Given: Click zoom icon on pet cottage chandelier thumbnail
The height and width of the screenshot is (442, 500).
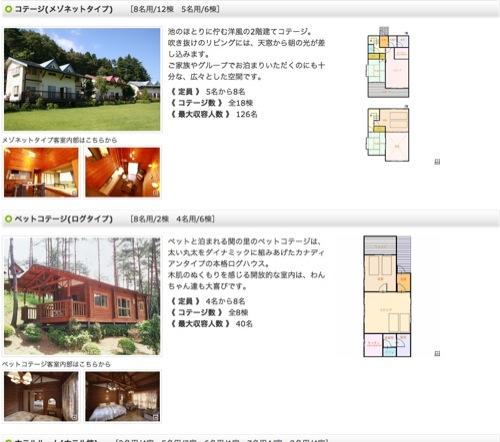Looking at the screenshot, I should (74, 417).
